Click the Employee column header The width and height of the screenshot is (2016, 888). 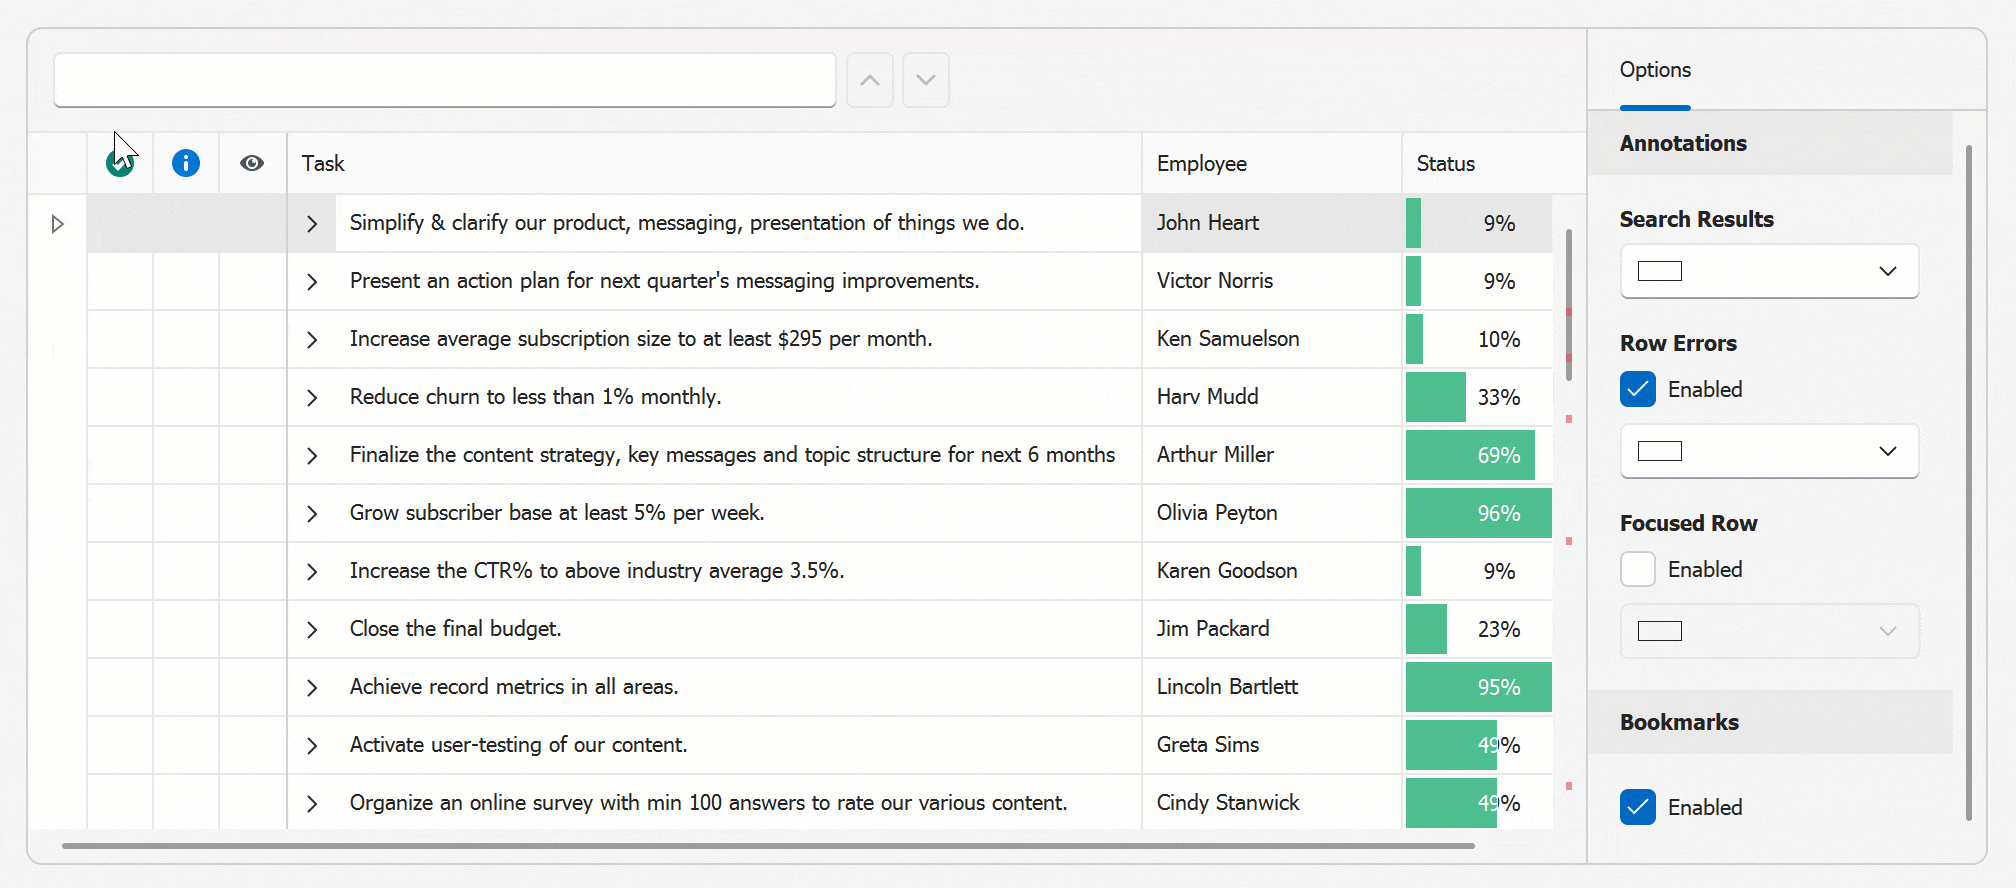pos(1270,163)
